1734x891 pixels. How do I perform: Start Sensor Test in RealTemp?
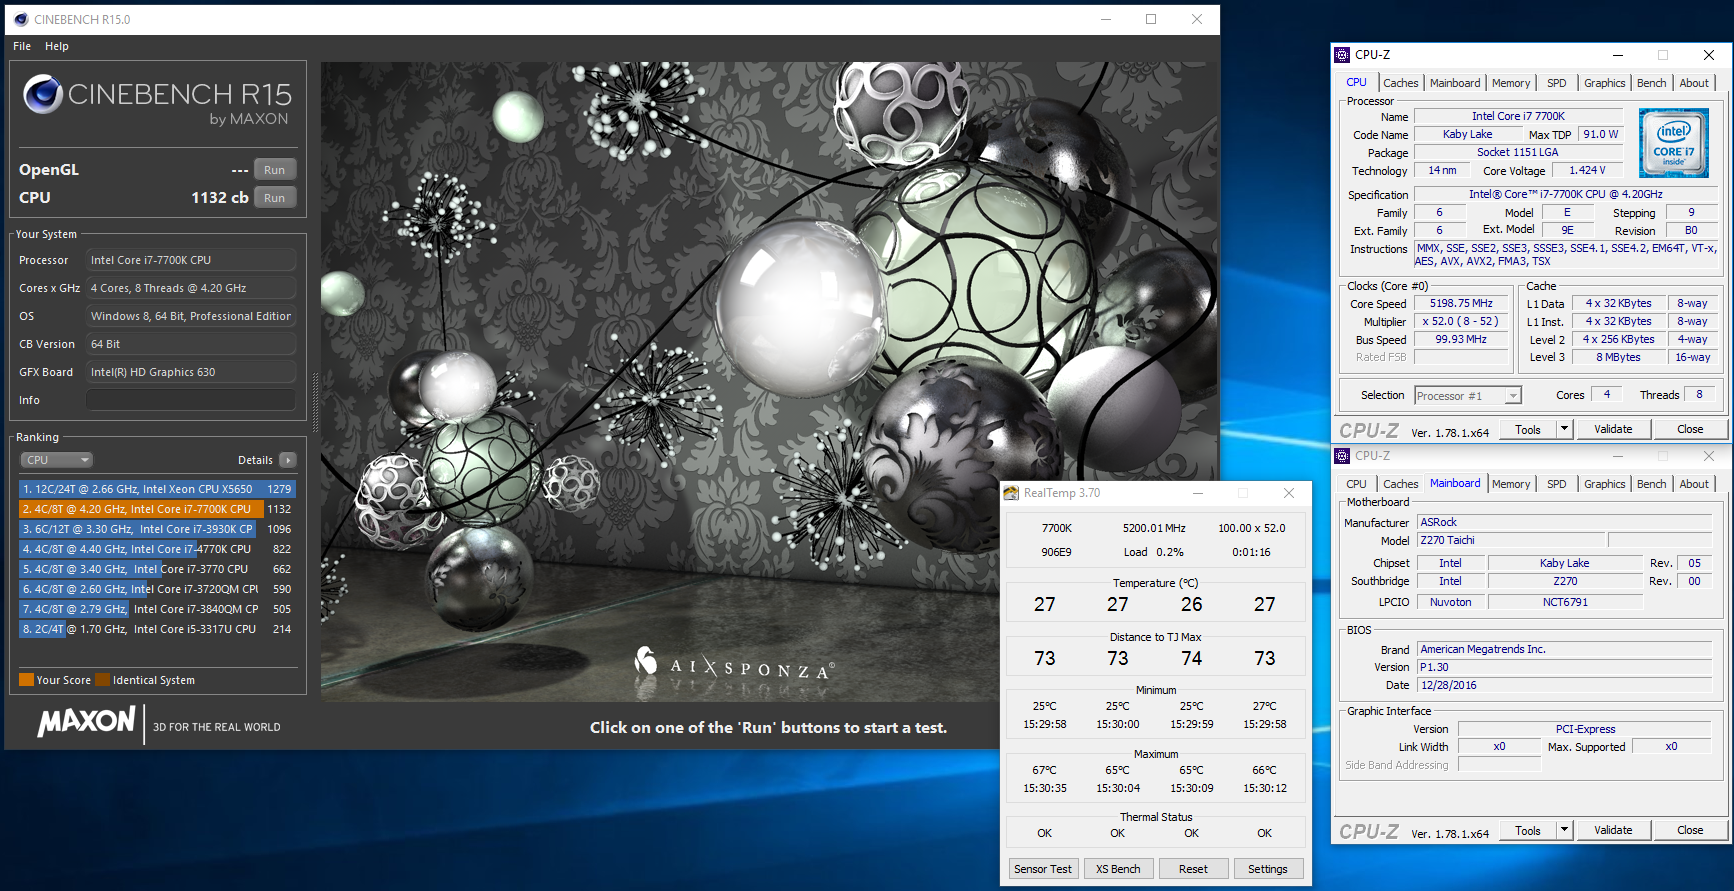click(1043, 869)
